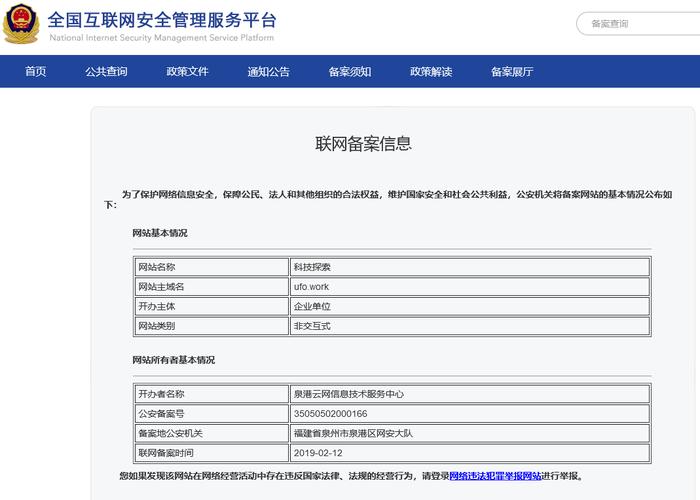700x500 pixels.
Task: Select the 开办者名称 label cell
Action: [x=212, y=394]
